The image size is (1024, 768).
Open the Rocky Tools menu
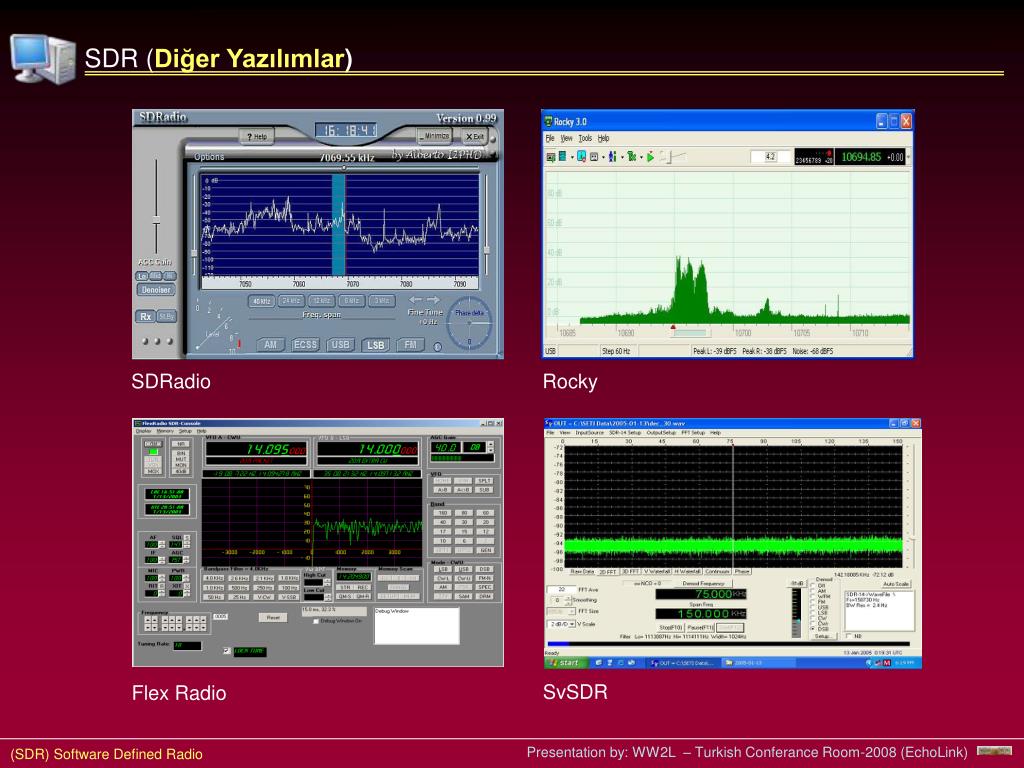tap(585, 138)
